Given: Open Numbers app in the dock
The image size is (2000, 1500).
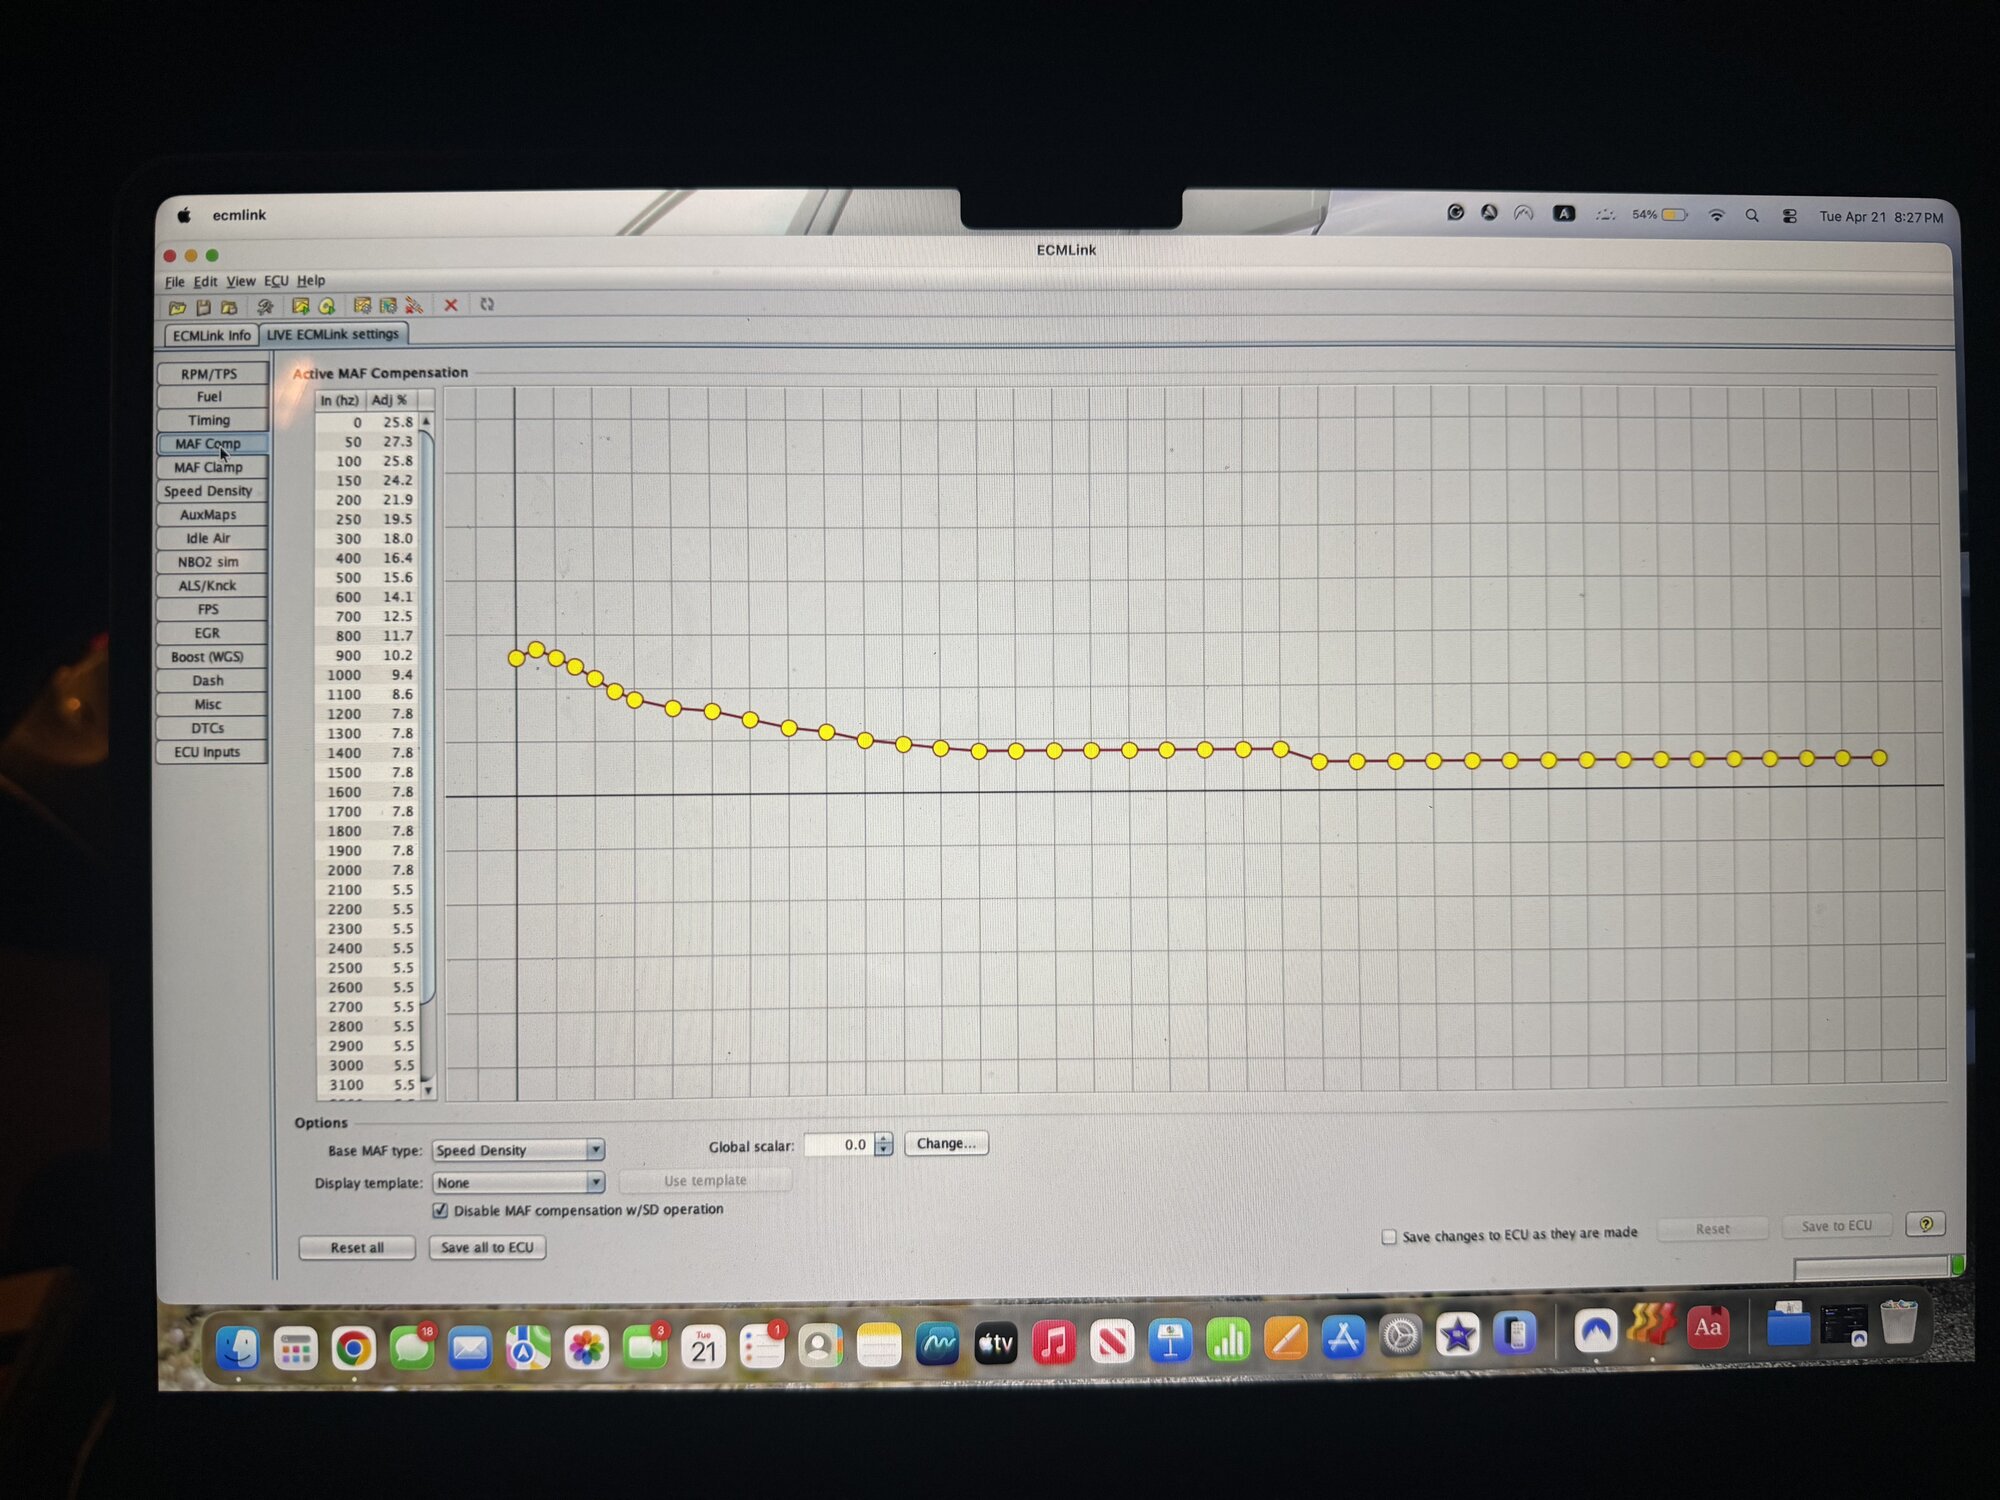Looking at the screenshot, I should (1228, 1340).
